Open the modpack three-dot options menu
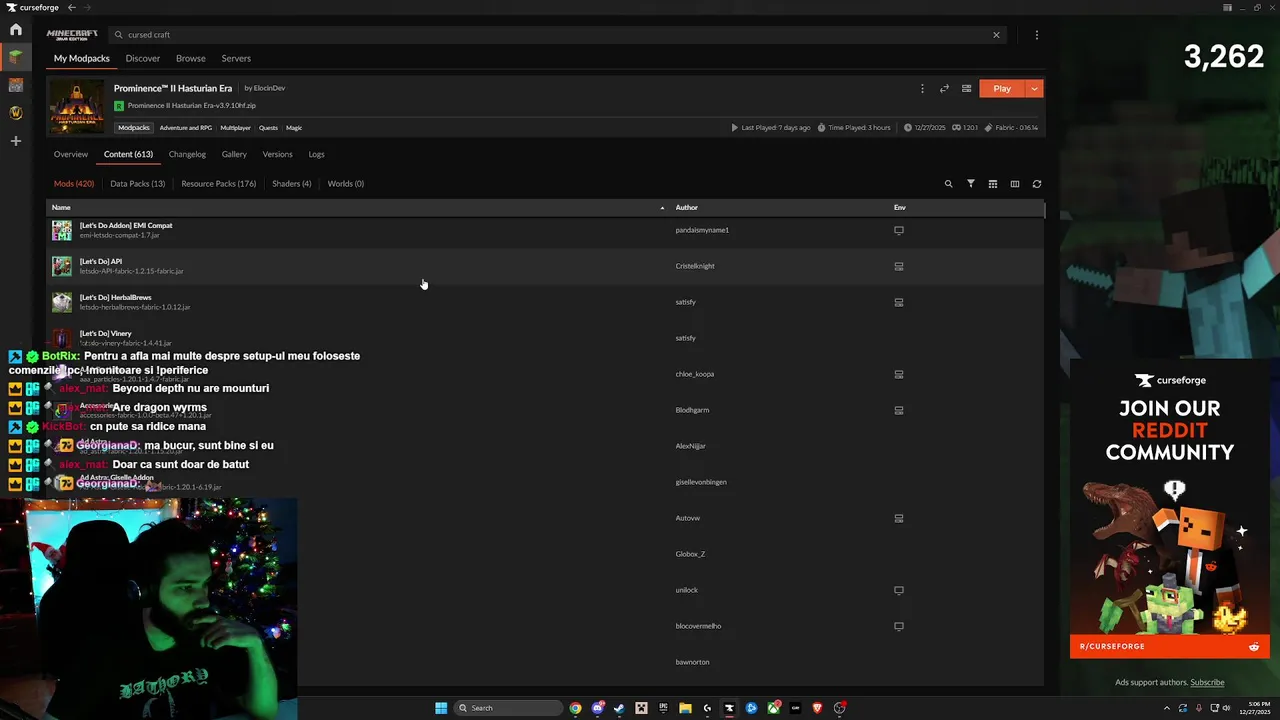The width and height of the screenshot is (1280, 720). (x=922, y=89)
